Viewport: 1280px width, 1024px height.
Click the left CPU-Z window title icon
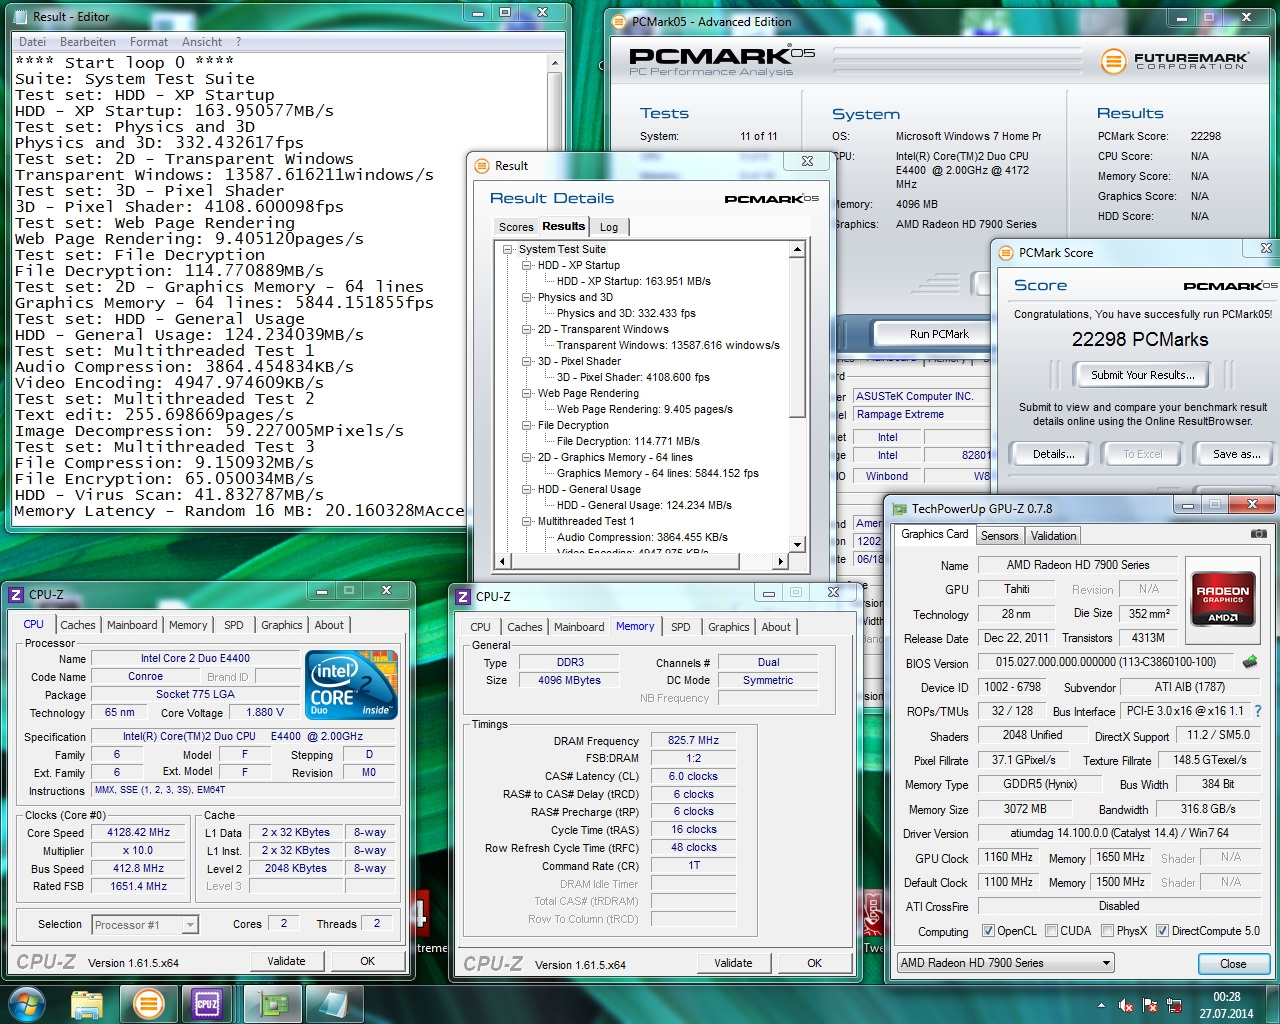[x=16, y=595]
